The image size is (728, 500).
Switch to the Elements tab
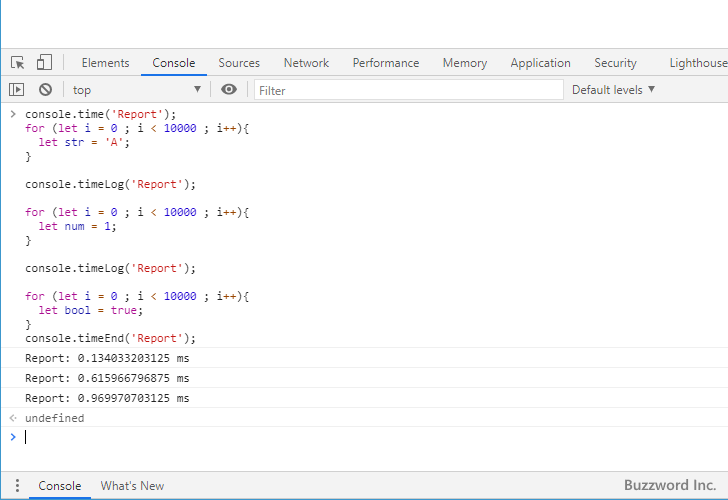[x=105, y=63]
